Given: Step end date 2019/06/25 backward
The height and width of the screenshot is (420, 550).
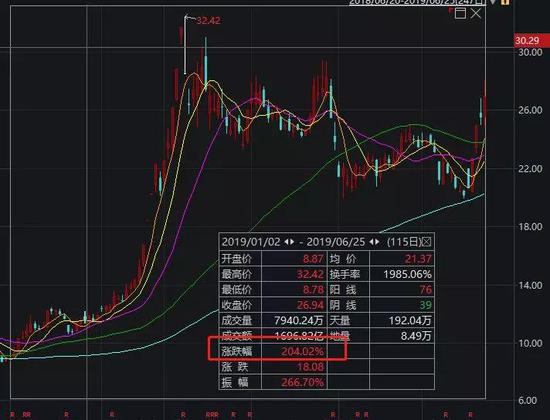Looking at the screenshot, I should point(371,242).
